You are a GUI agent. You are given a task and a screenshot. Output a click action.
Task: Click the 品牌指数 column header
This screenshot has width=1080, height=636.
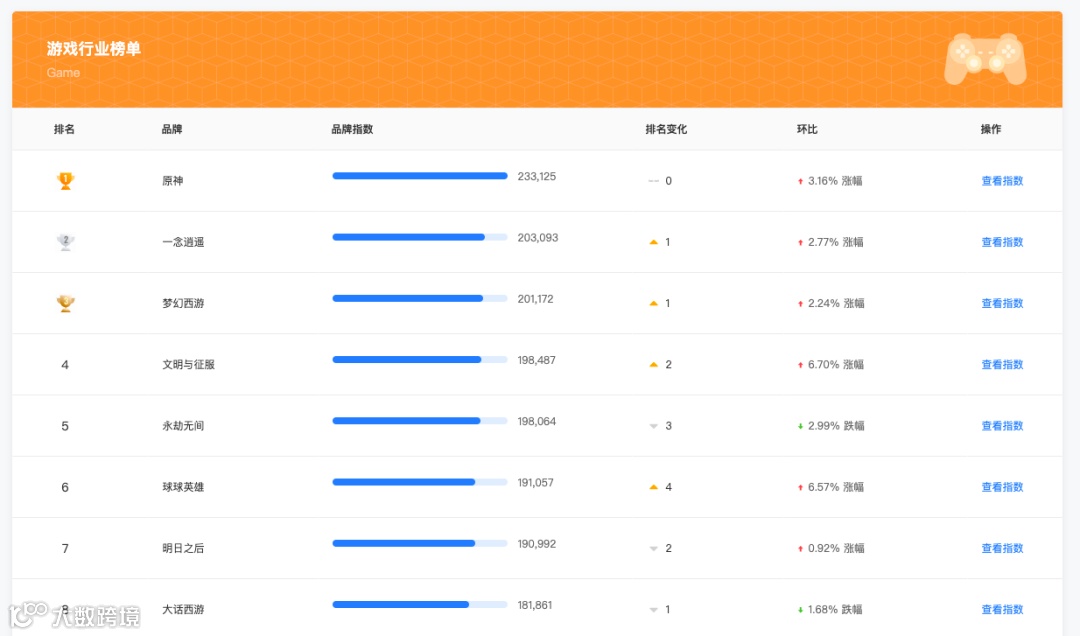click(352, 130)
